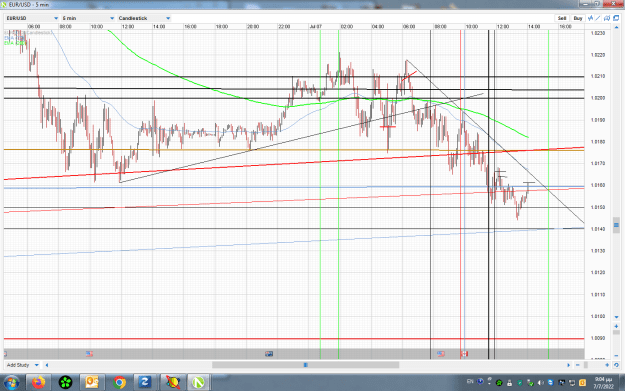Click the US flag event marker near 10:00
The width and height of the screenshot is (625, 391).
[x=89, y=354]
